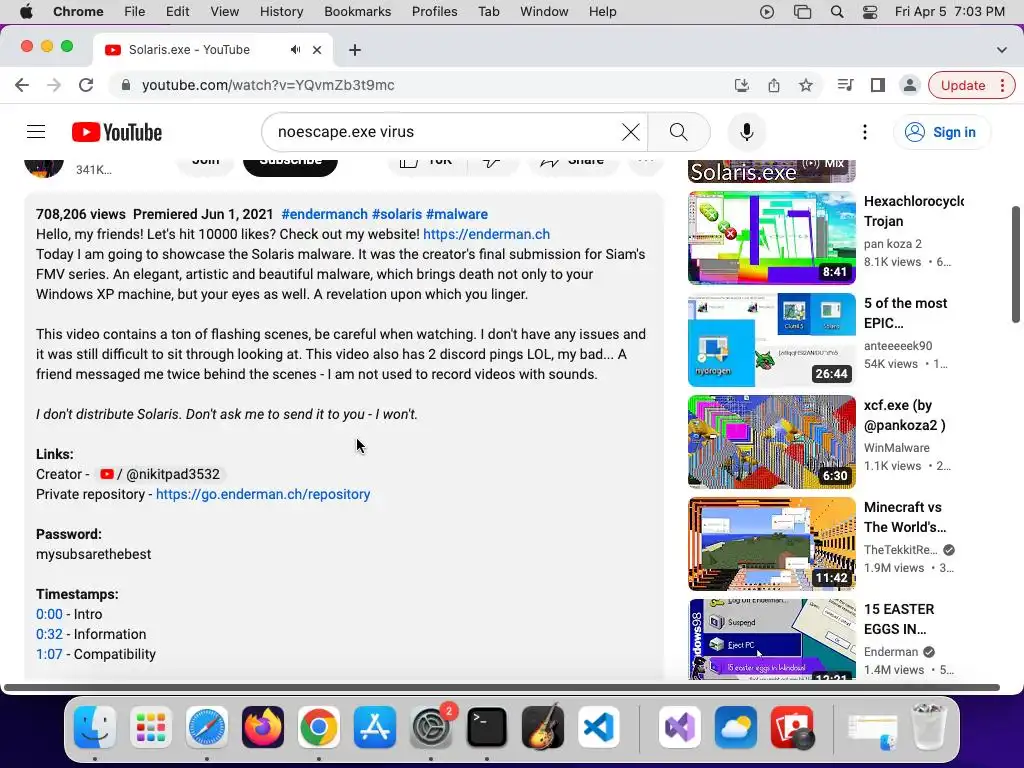Open the Apple menu

tap(26, 12)
